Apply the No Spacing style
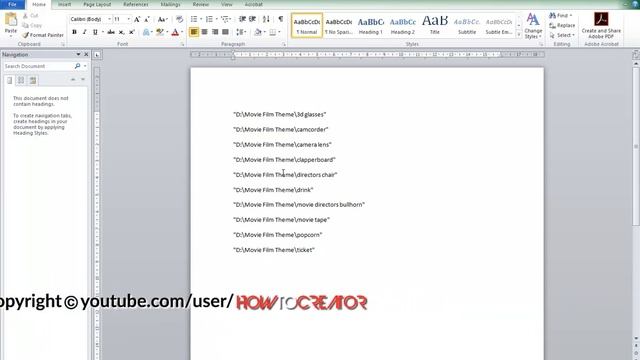The image size is (640, 360). click(x=338, y=25)
